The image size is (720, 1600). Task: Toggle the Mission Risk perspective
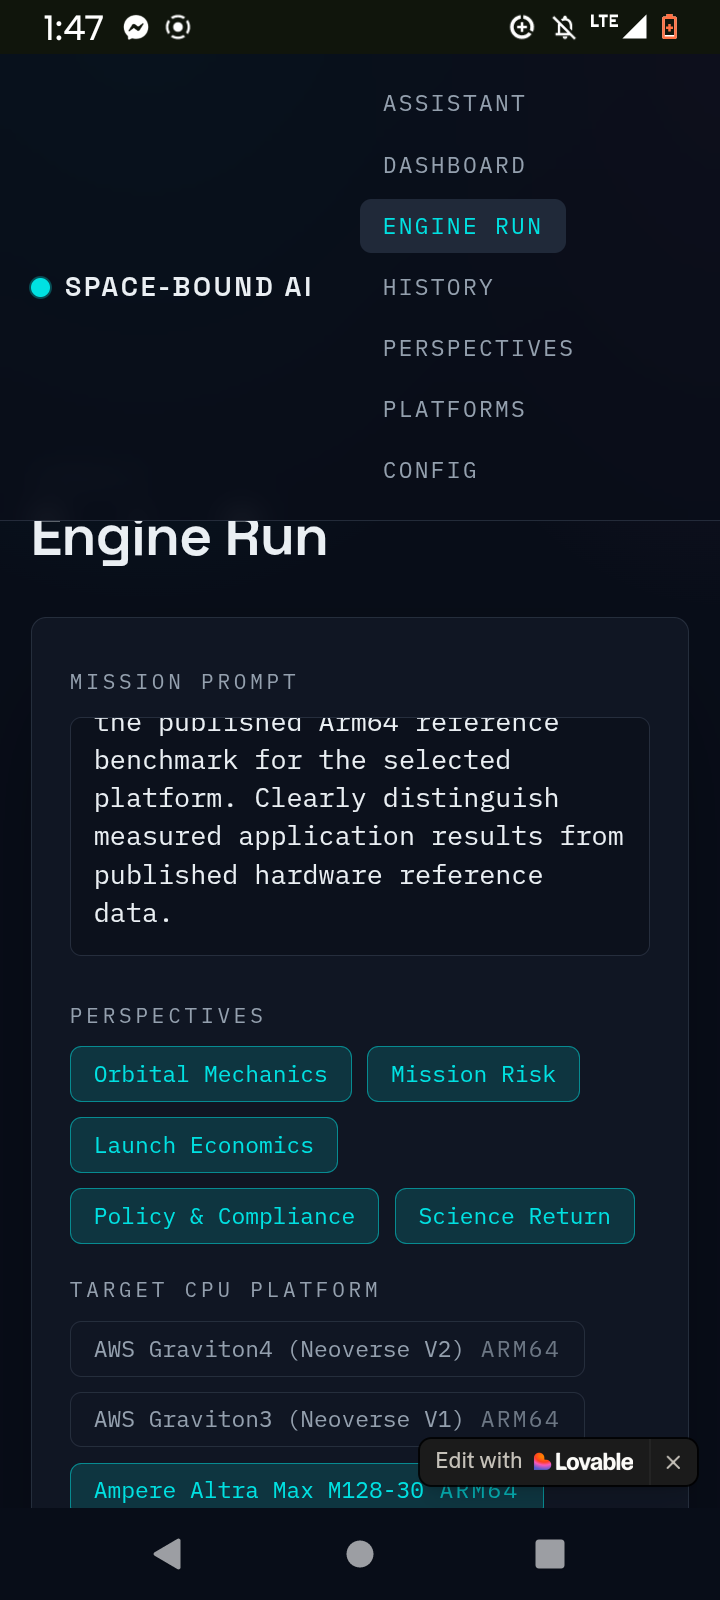473,1074
